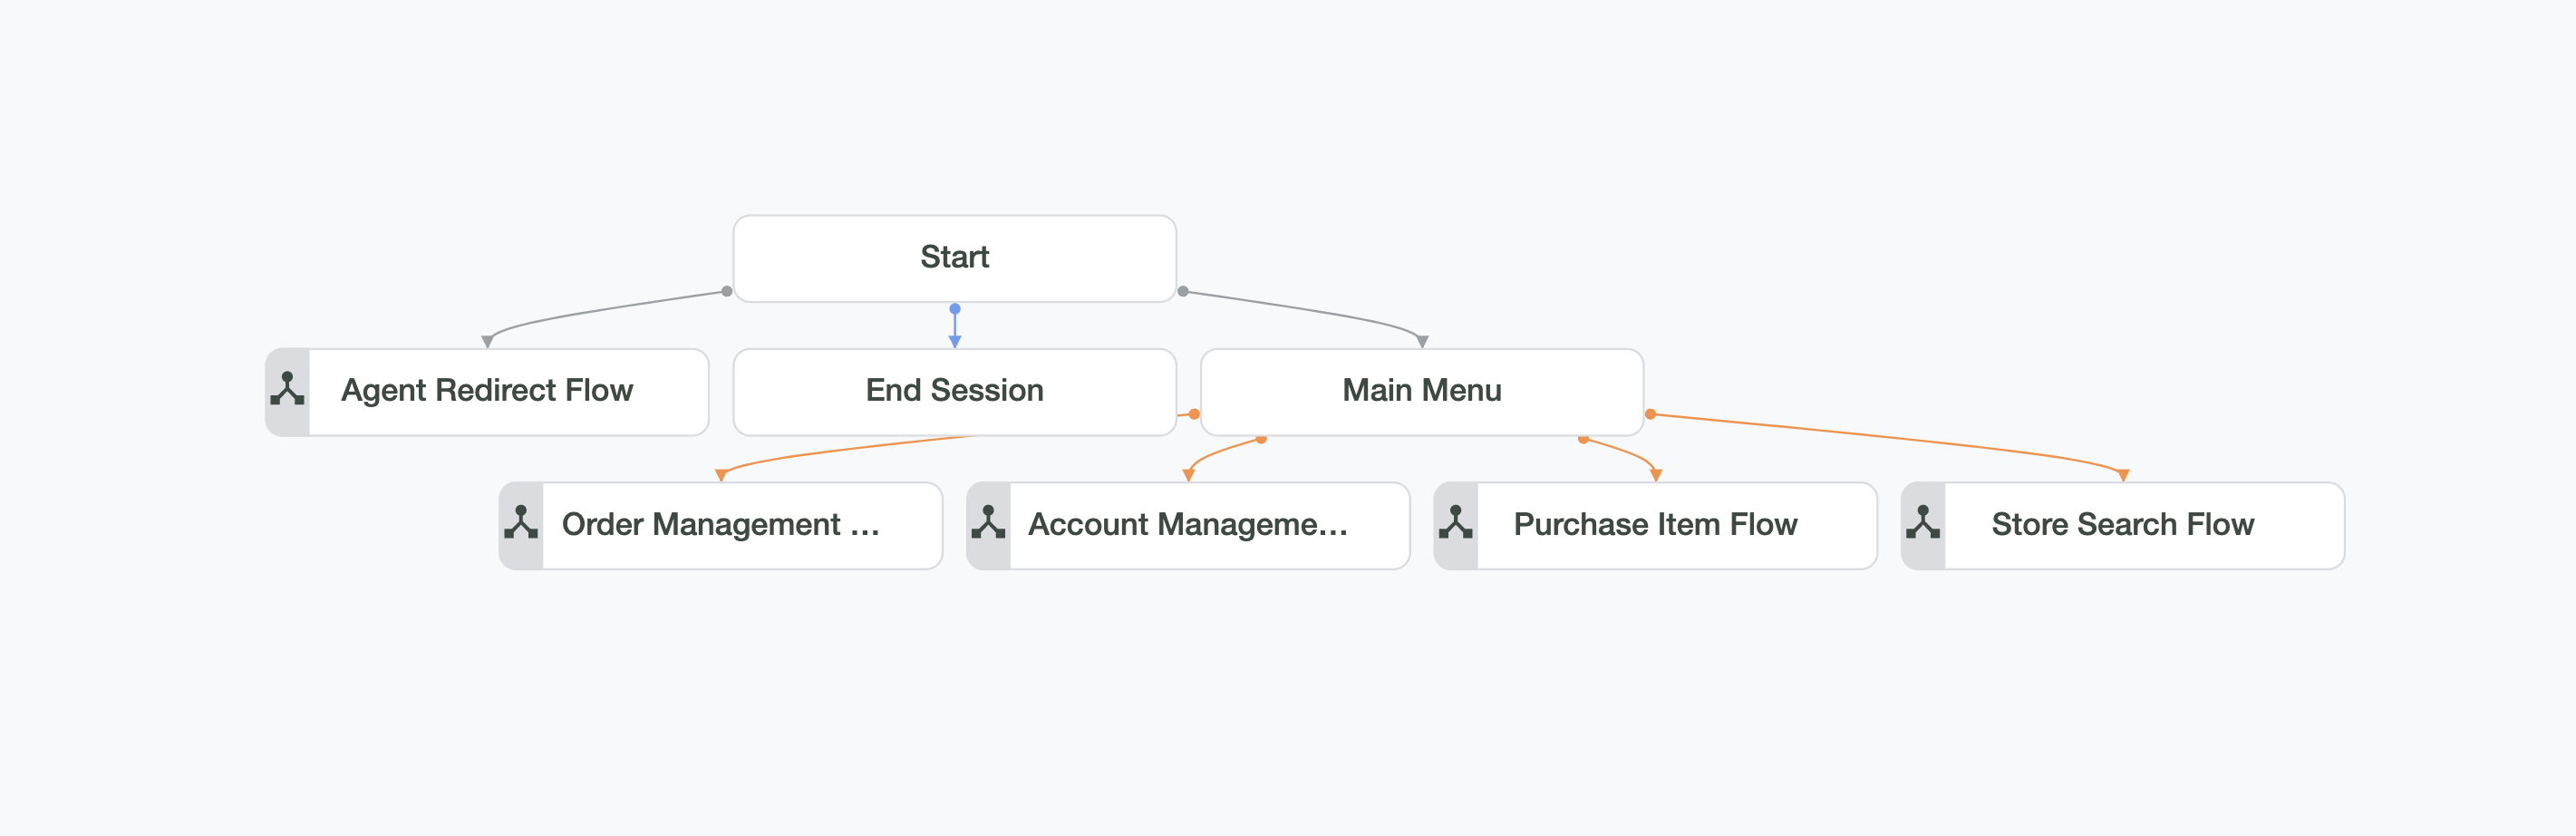
Task: Click the Purchase Item Flow icon
Action: tap(1455, 523)
